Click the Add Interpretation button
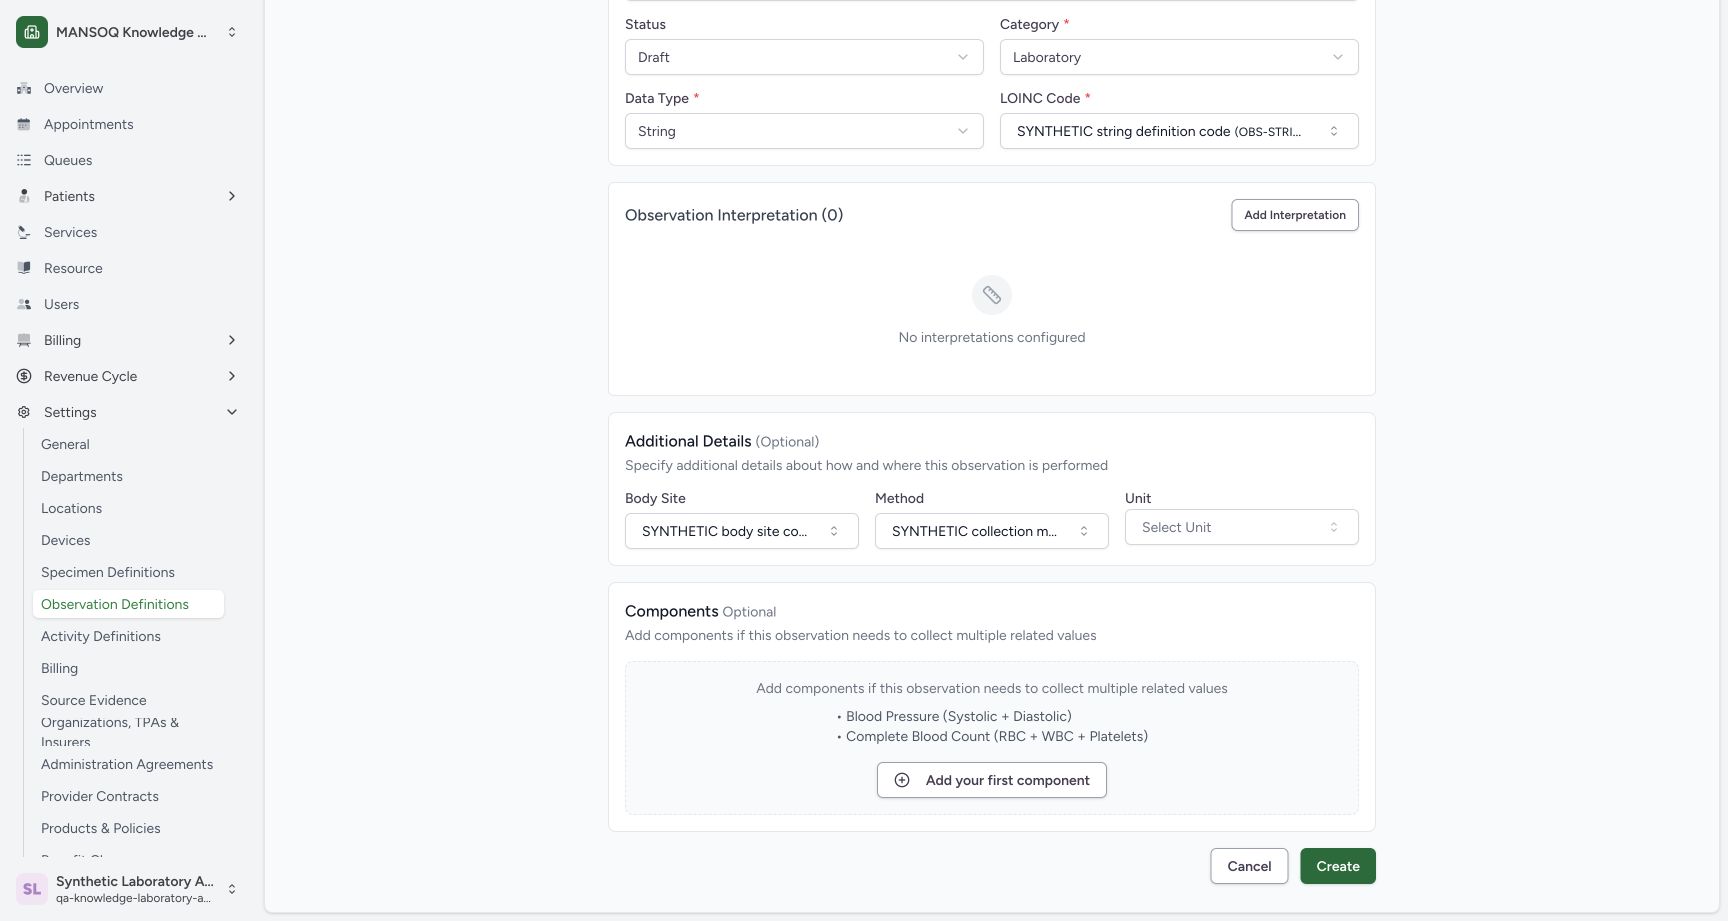The image size is (1728, 921). click(x=1295, y=215)
